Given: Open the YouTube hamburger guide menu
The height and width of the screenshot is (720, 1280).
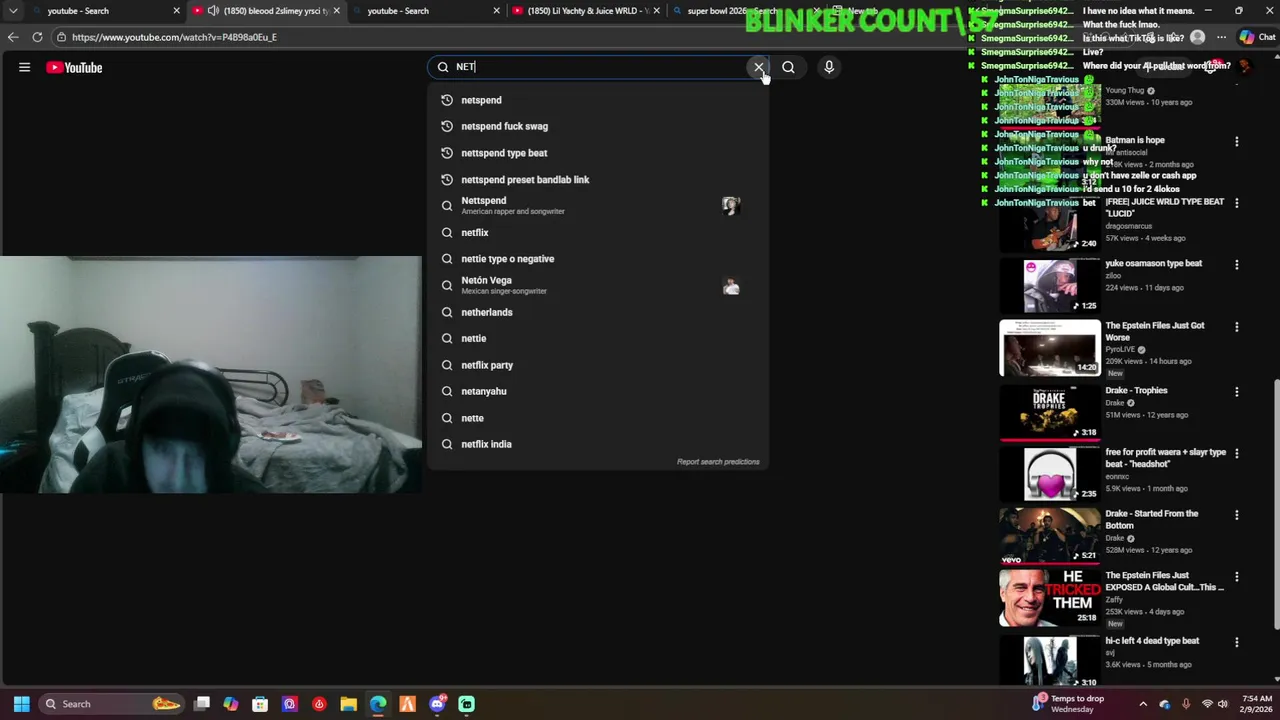Looking at the screenshot, I should pos(24,67).
